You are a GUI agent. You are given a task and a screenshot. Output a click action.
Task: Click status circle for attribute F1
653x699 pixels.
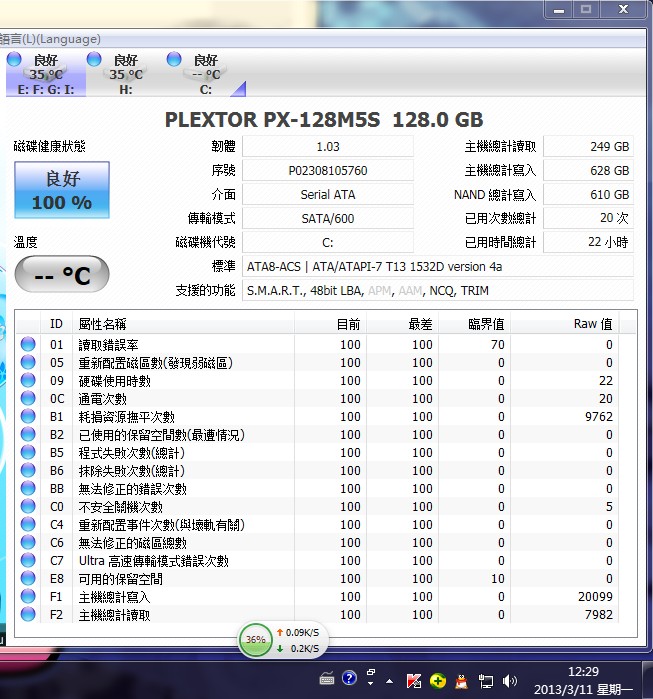coord(28,596)
